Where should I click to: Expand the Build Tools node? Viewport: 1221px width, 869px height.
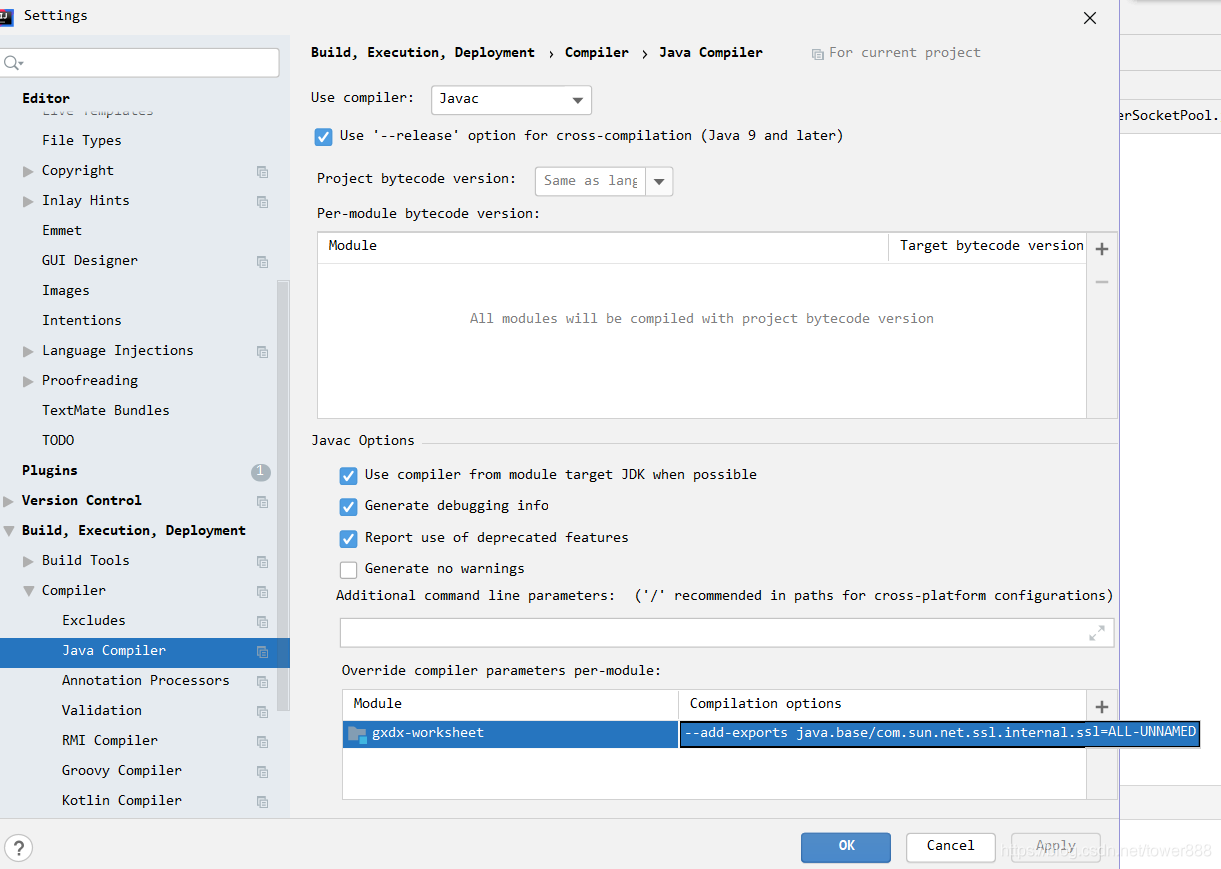click(x=28, y=561)
